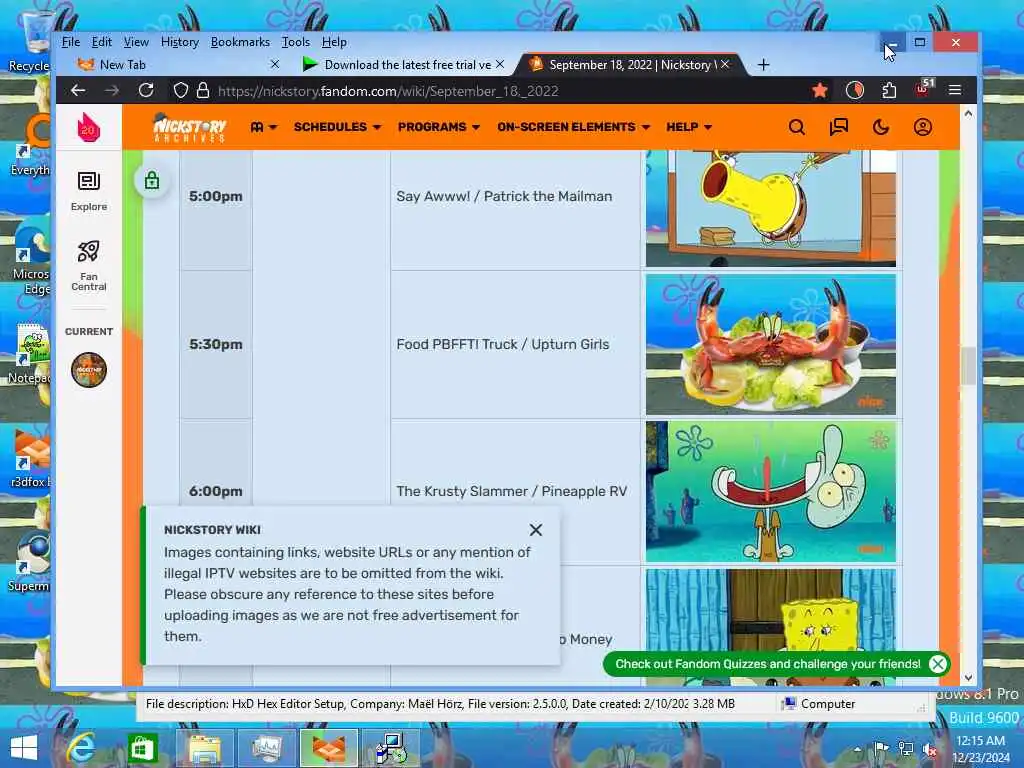Open the Food PBFFT! Truck crab thumbnail
This screenshot has width=1024, height=768.
click(x=771, y=344)
